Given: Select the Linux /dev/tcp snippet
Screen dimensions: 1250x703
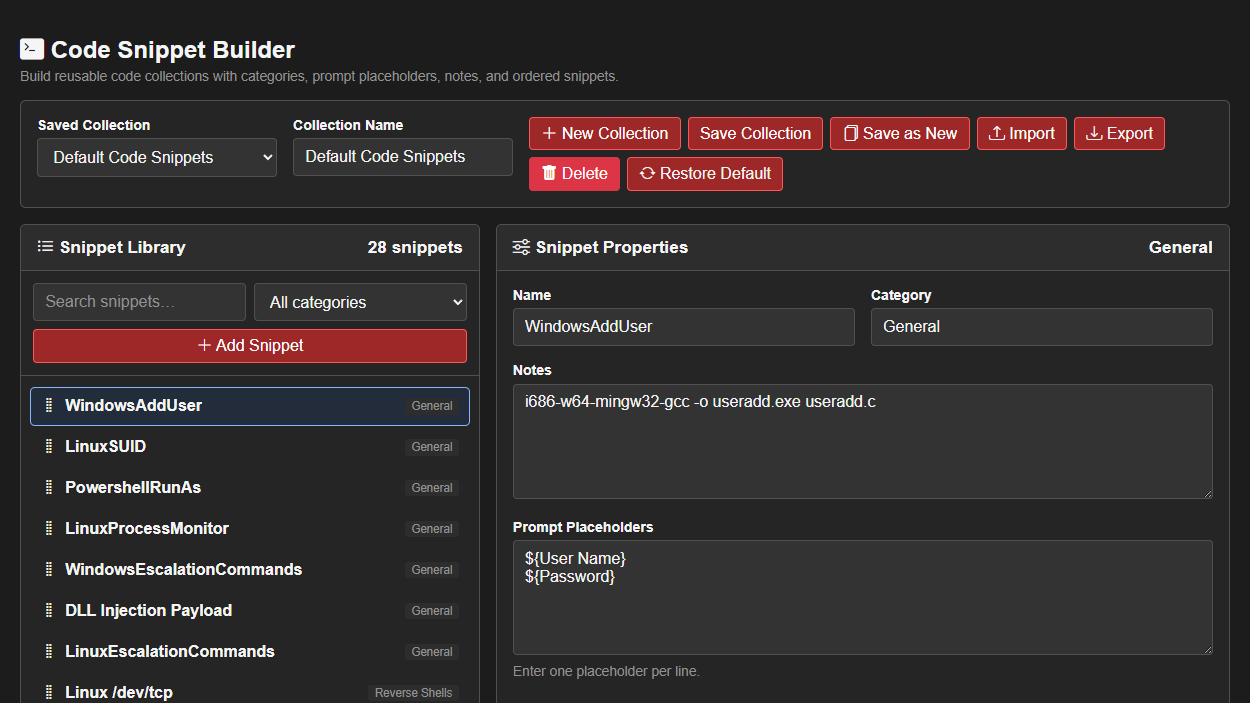Looking at the screenshot, I should (250, 692).
